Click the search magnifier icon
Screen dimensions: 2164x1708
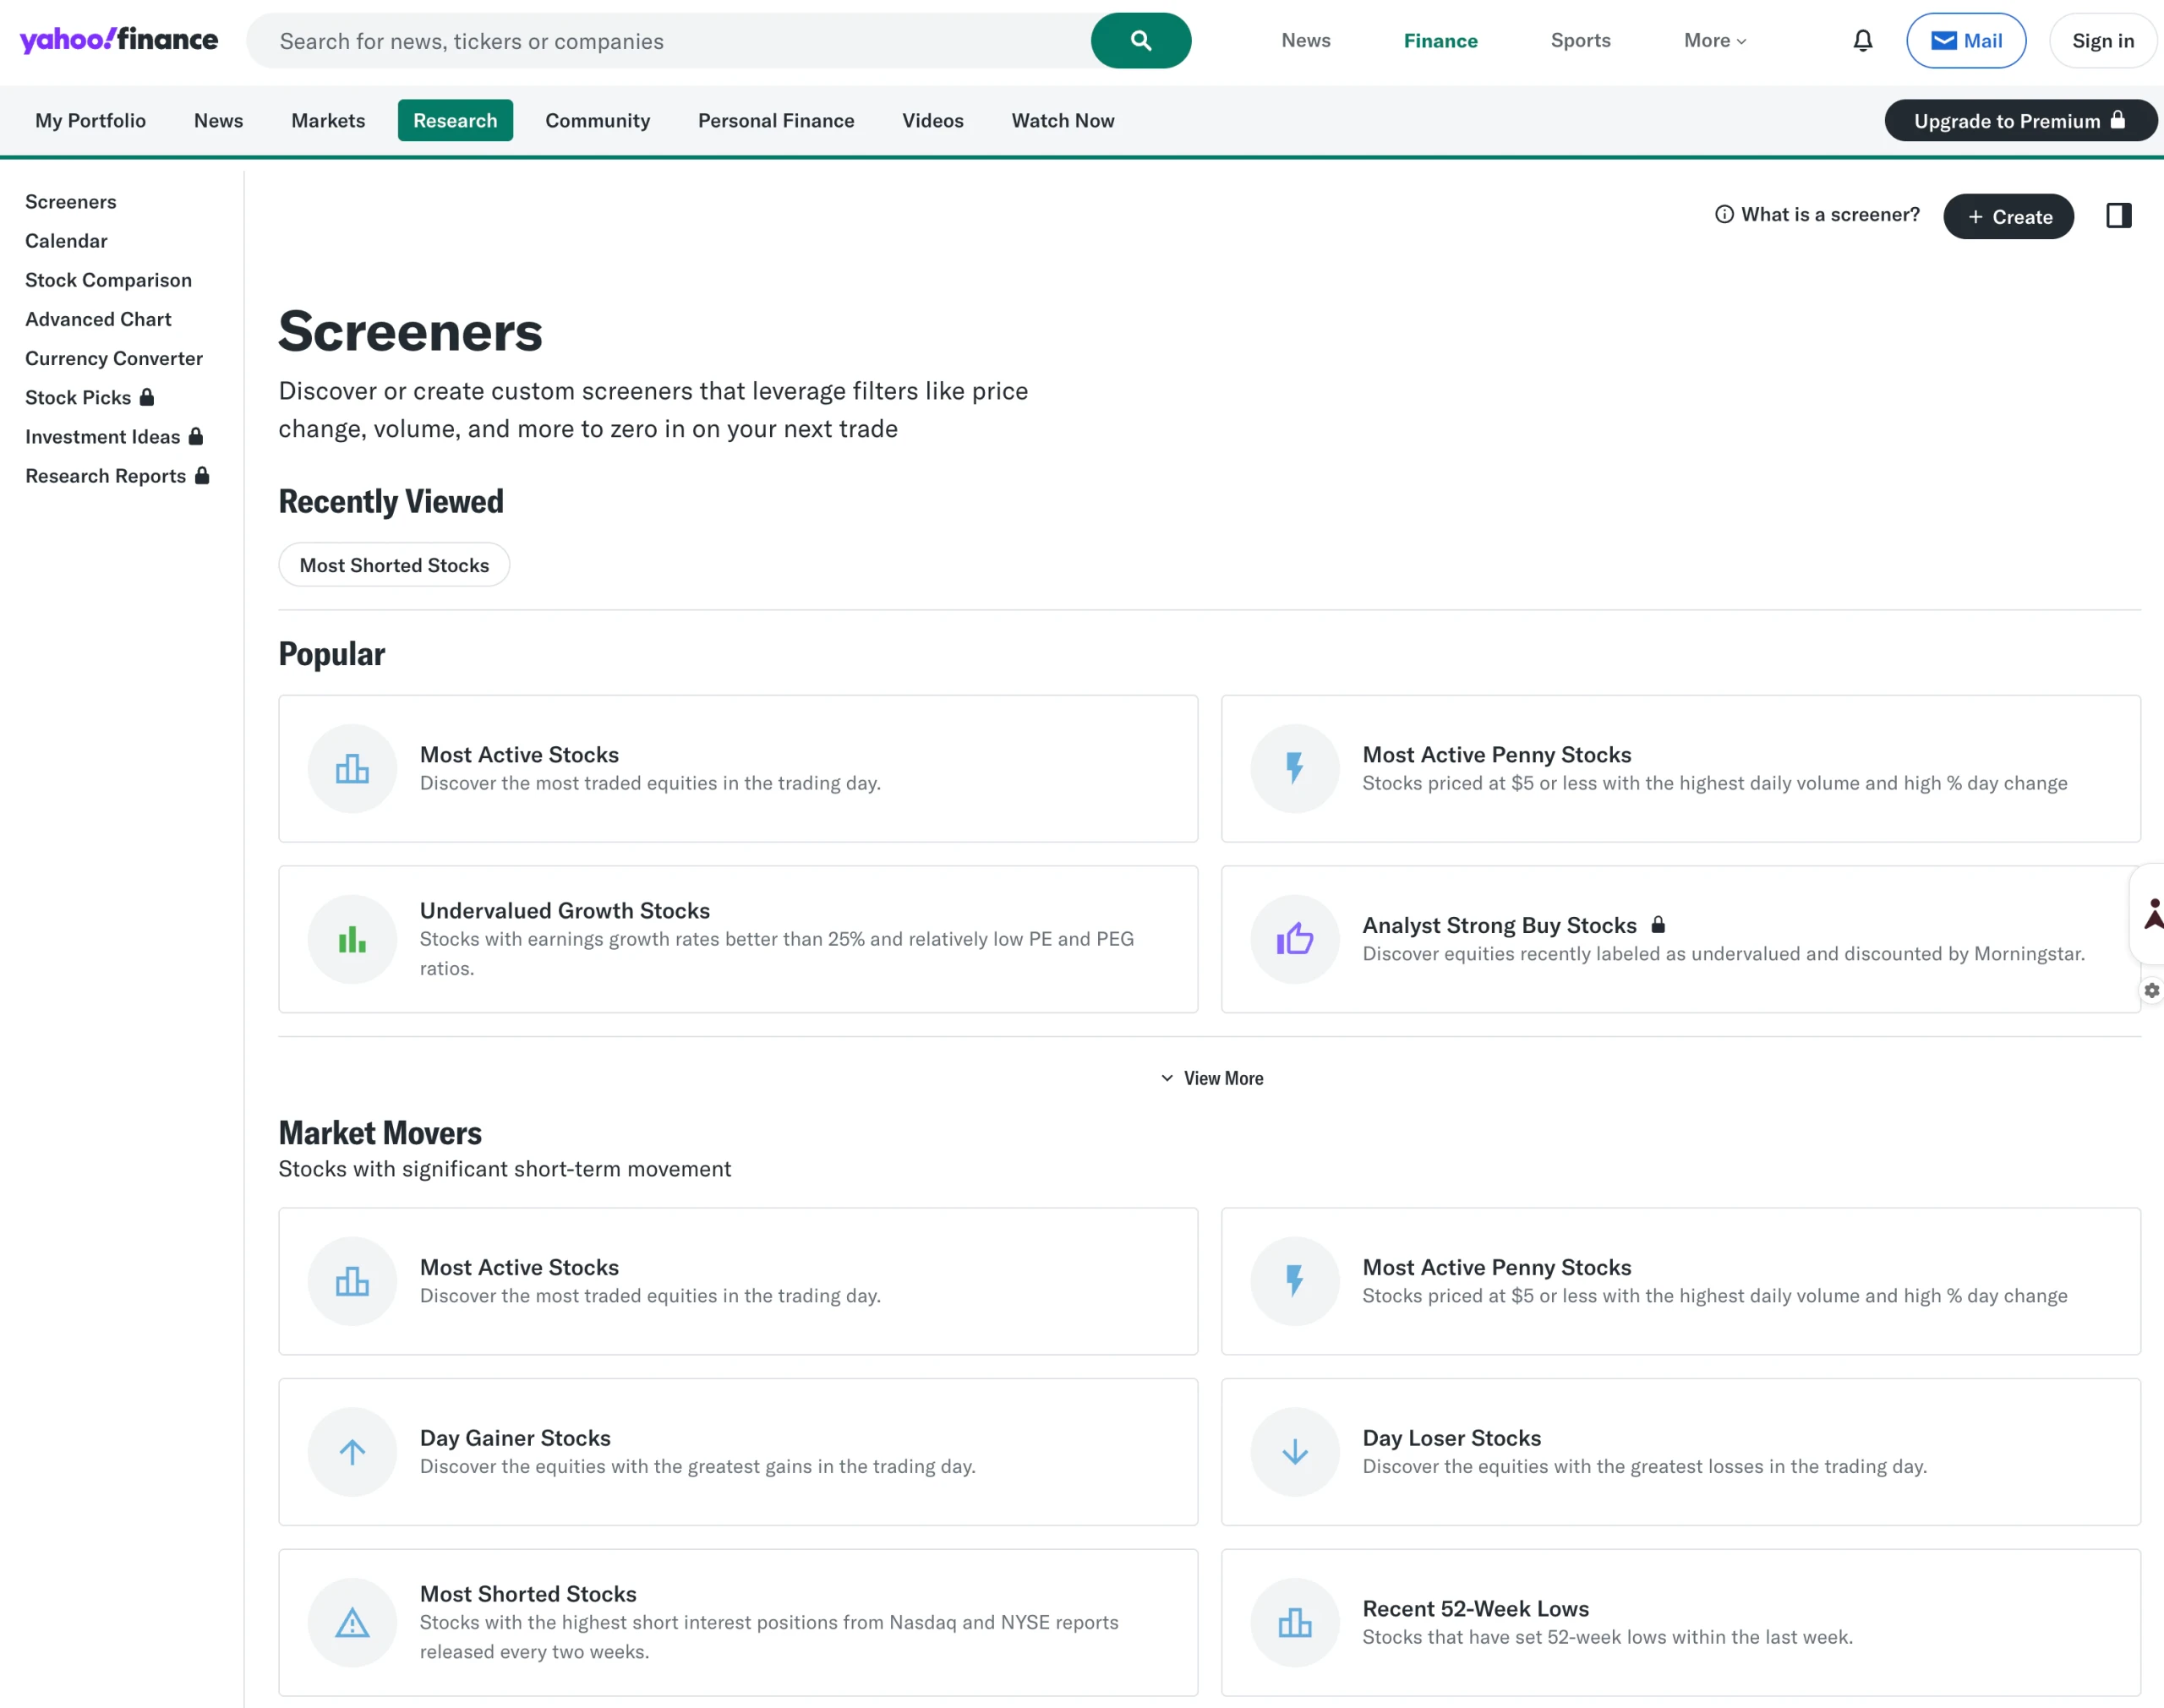[1140, 40]
